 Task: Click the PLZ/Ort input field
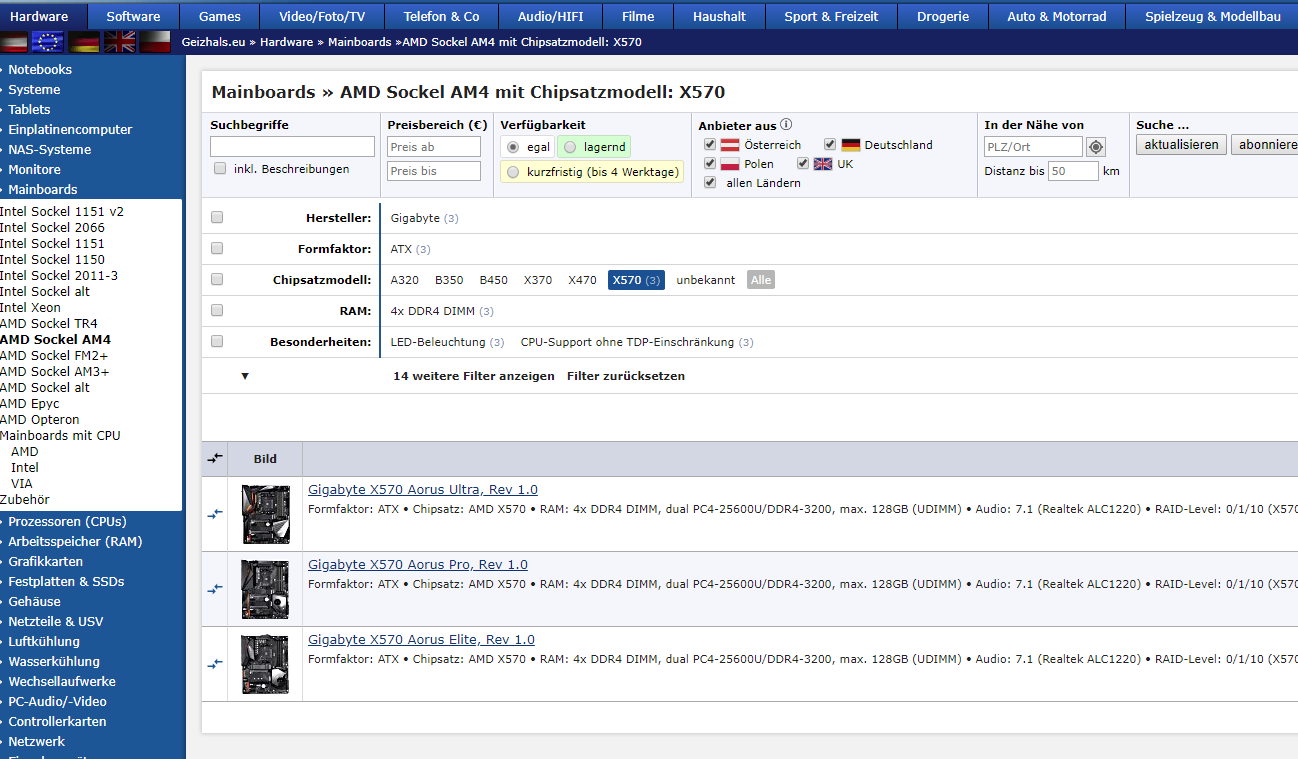(1033, 147)
